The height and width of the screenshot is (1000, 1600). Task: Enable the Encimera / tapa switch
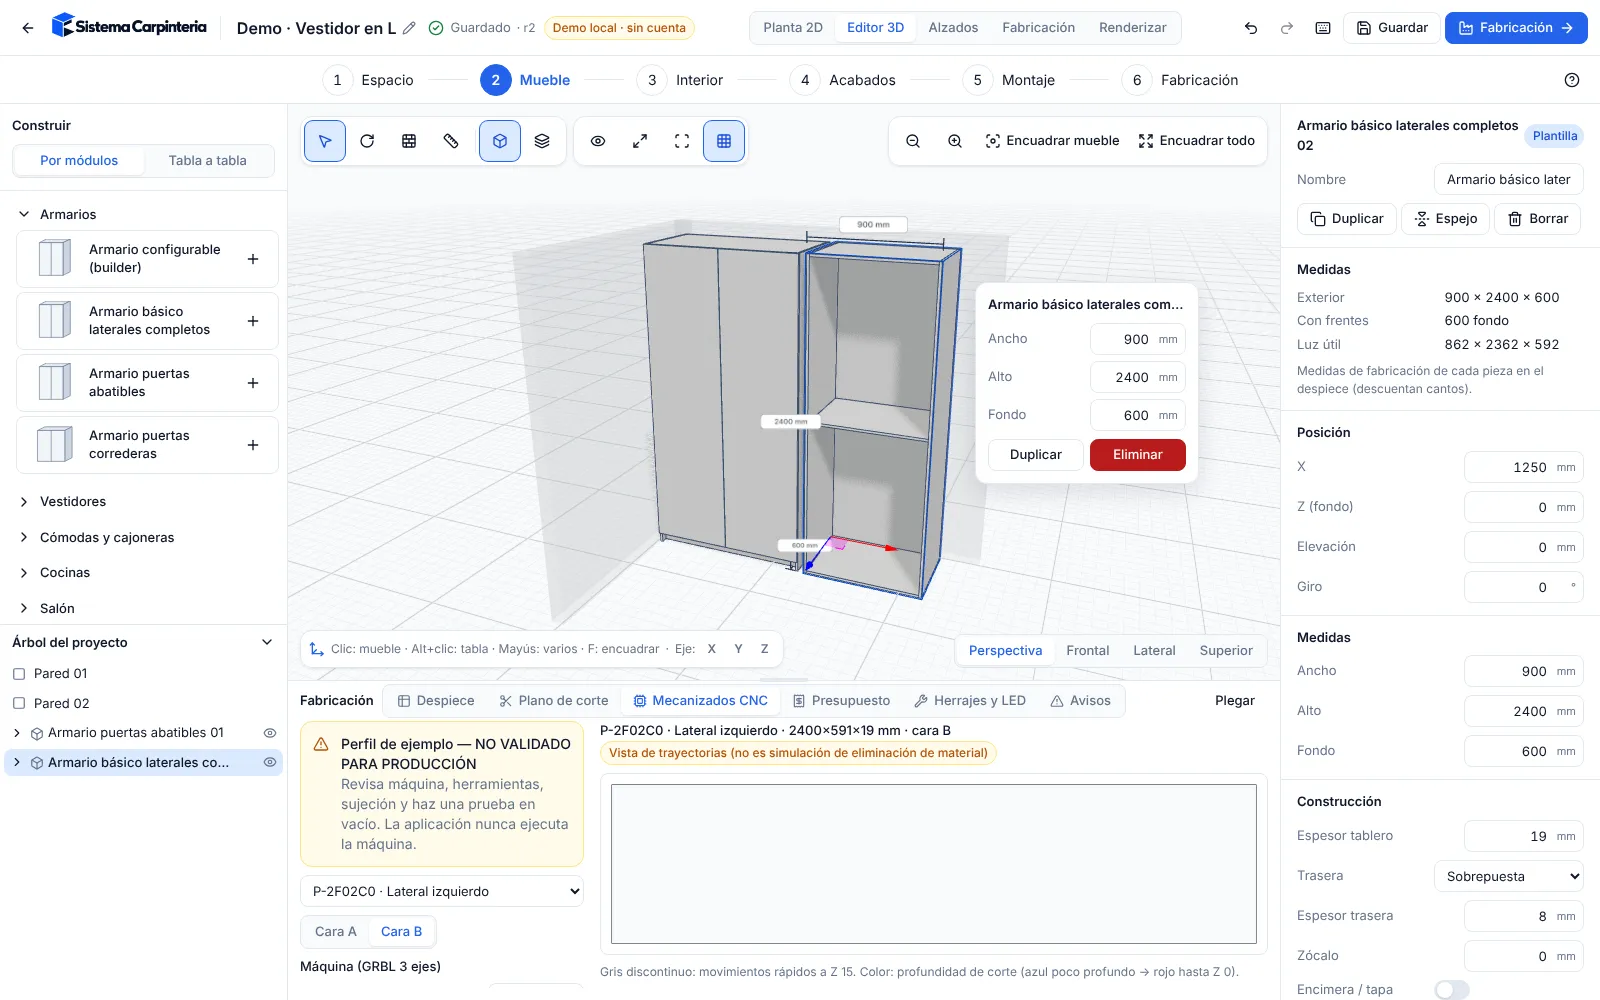pyautogui.click(x=1452, y=990)
